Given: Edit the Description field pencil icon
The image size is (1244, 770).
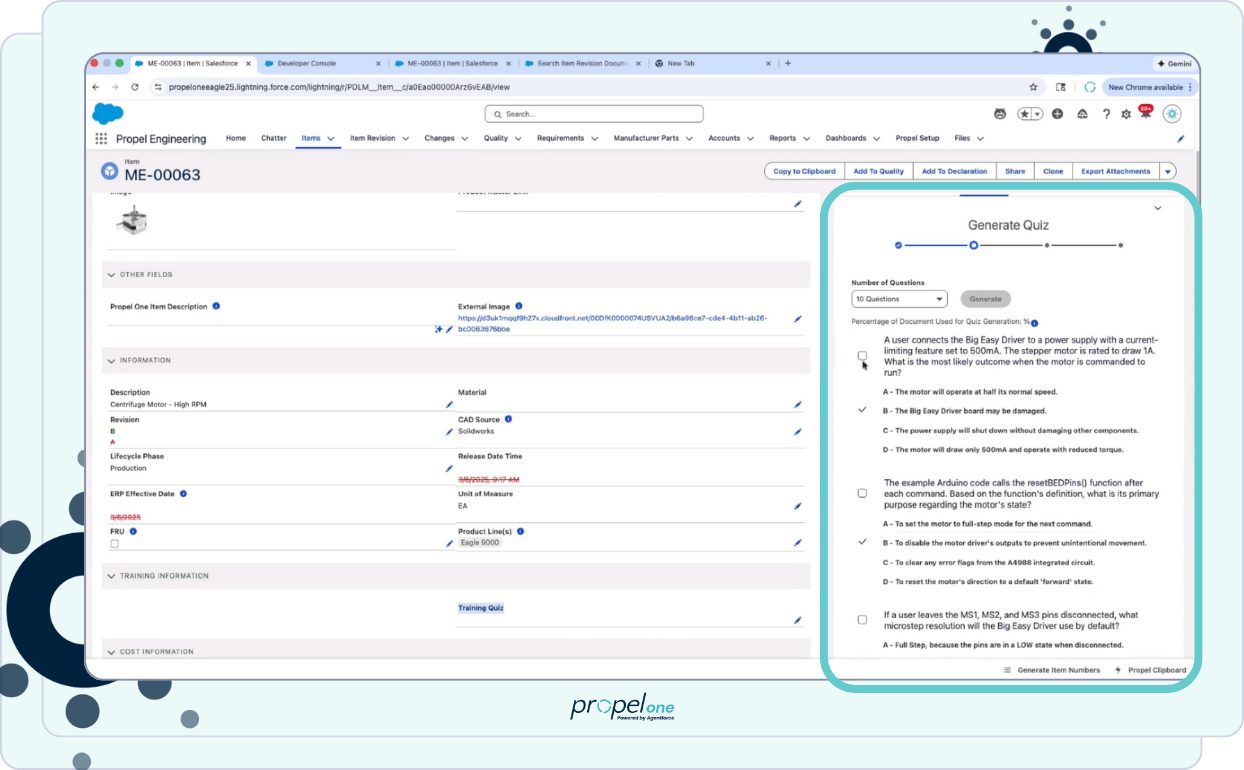Looking at the screenshot, I should click(x=449, y=405).
